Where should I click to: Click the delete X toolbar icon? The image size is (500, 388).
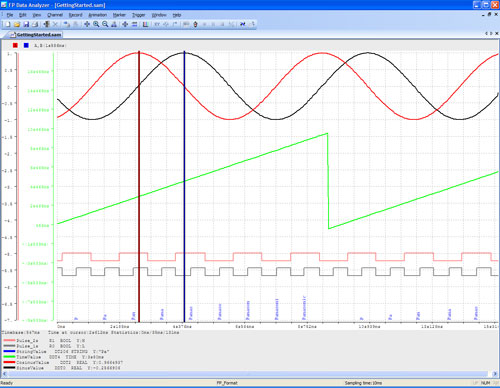(x=55, y=24)
